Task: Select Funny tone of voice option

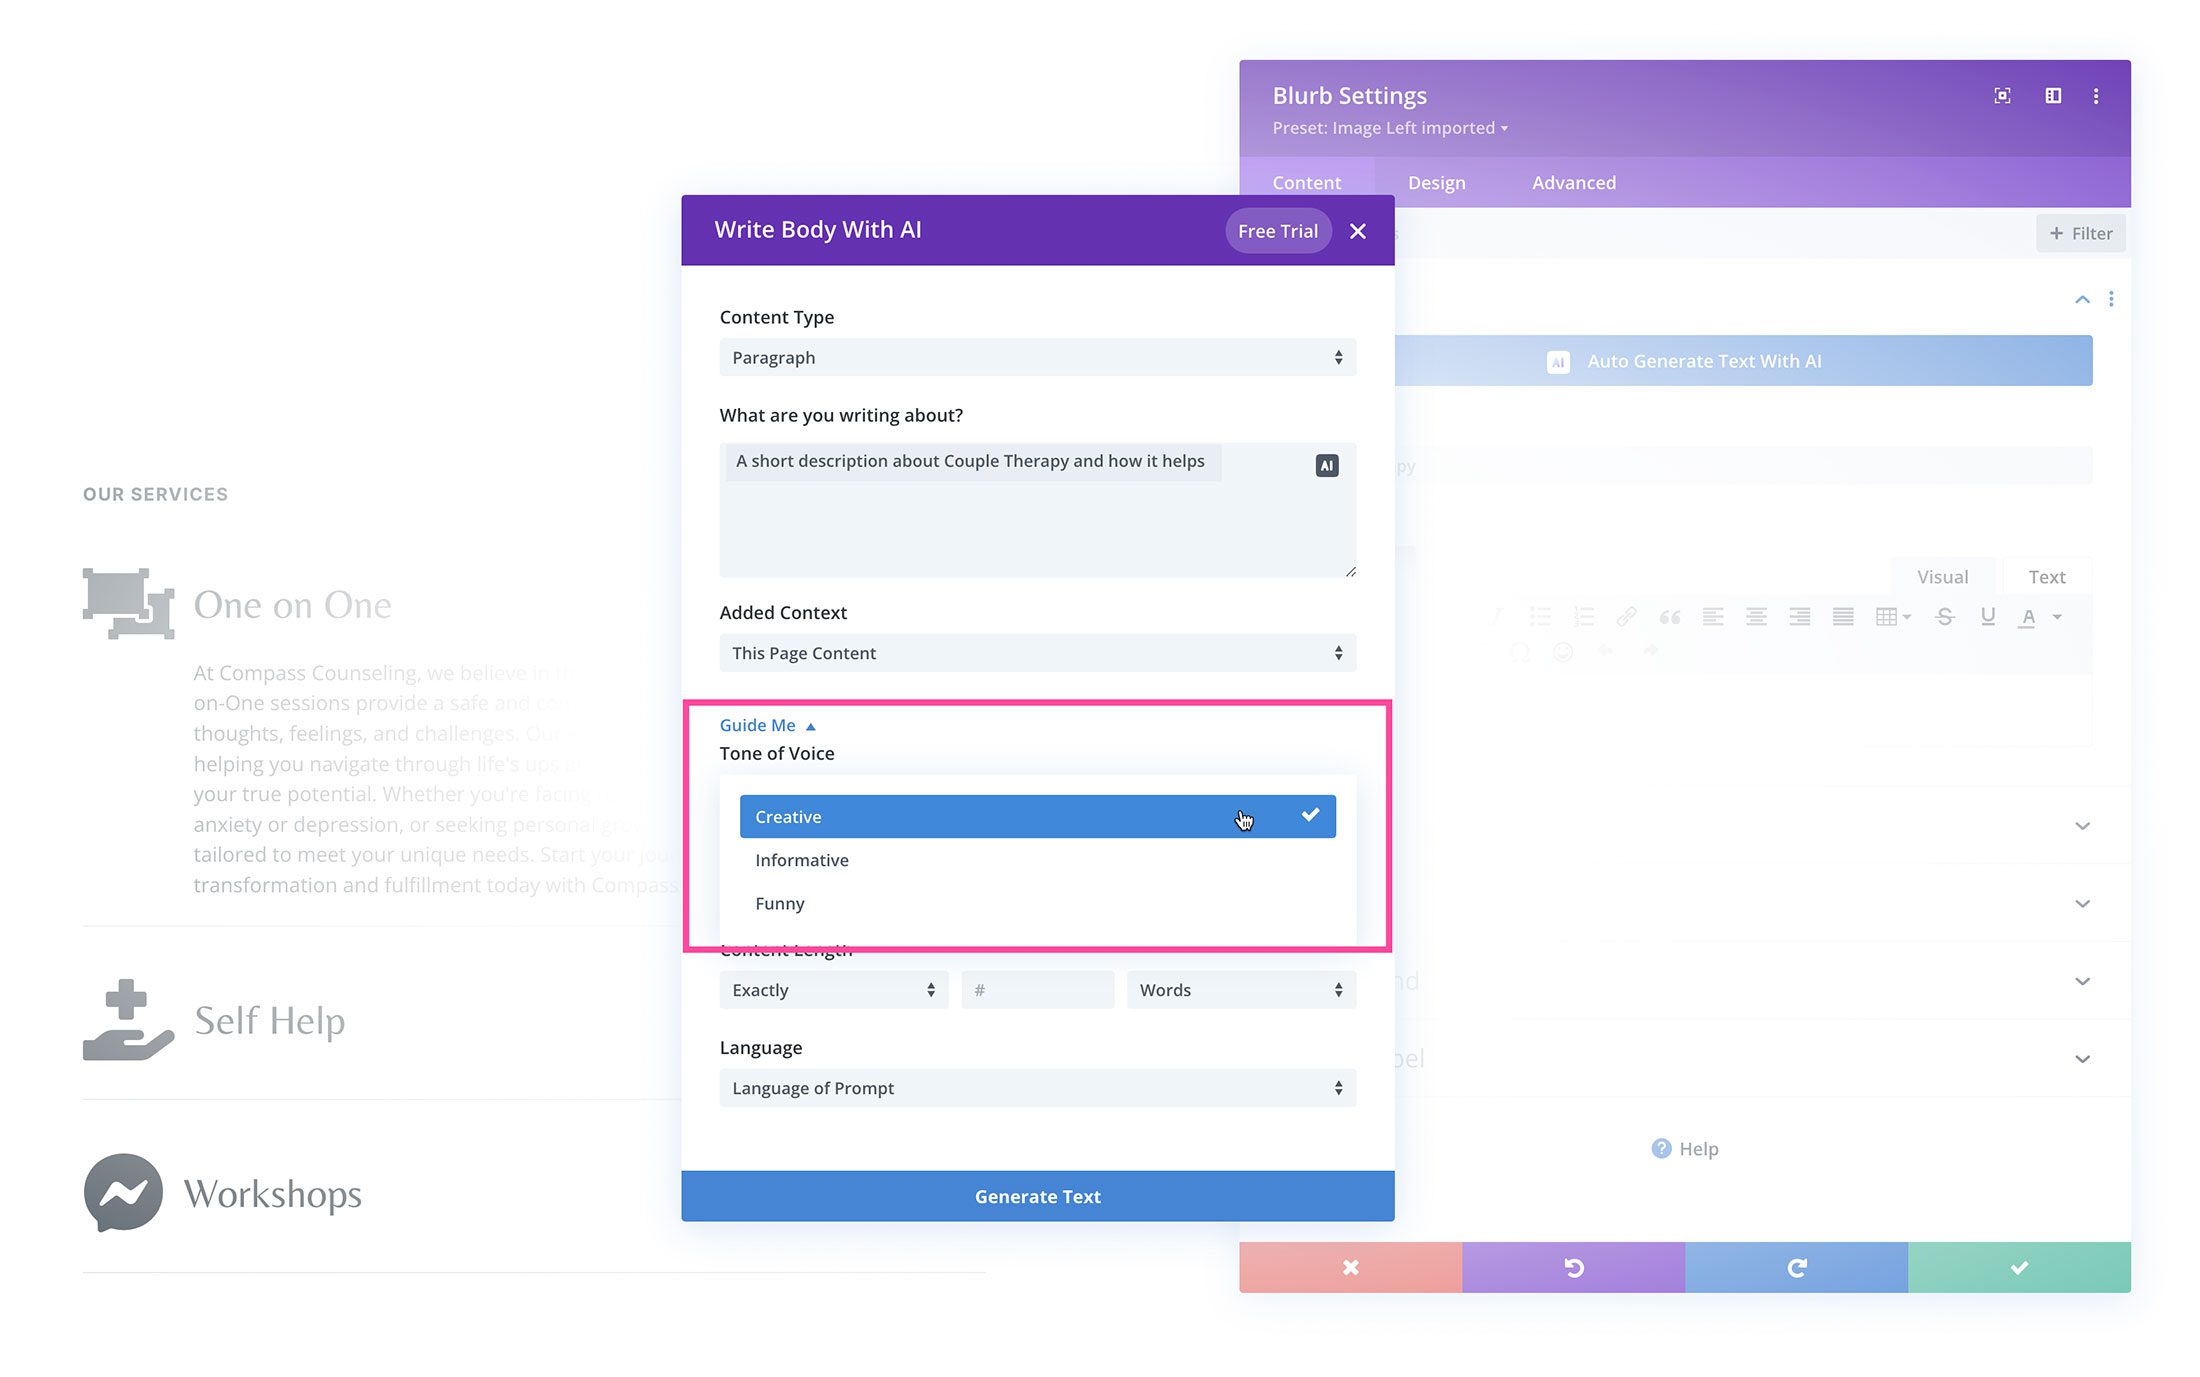Action: [x=779, y=903]
